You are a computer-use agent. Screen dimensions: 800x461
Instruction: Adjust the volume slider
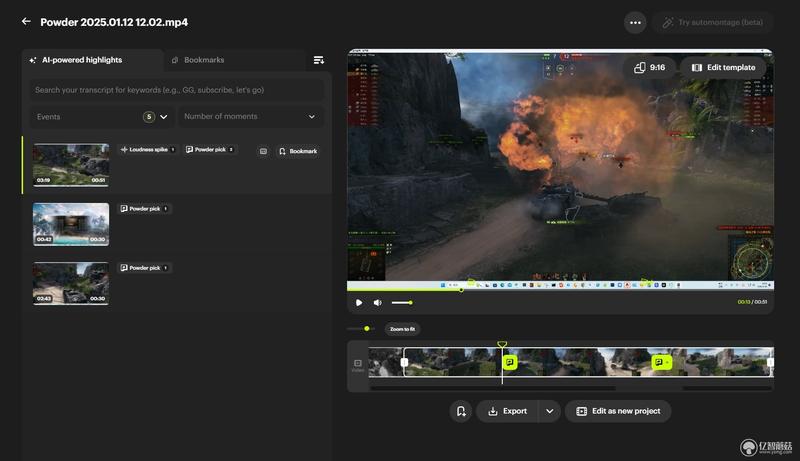point(402,302)
